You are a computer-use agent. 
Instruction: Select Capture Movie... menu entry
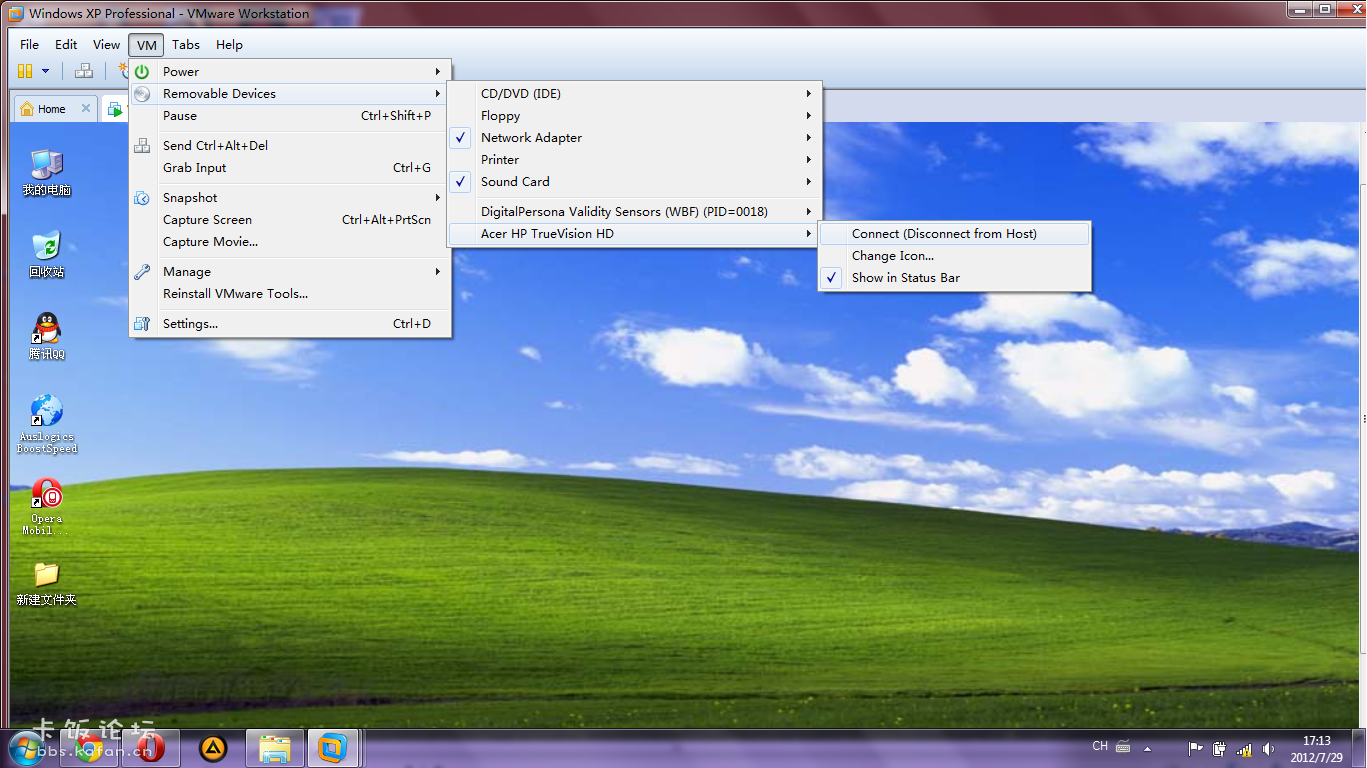[290, 242]
